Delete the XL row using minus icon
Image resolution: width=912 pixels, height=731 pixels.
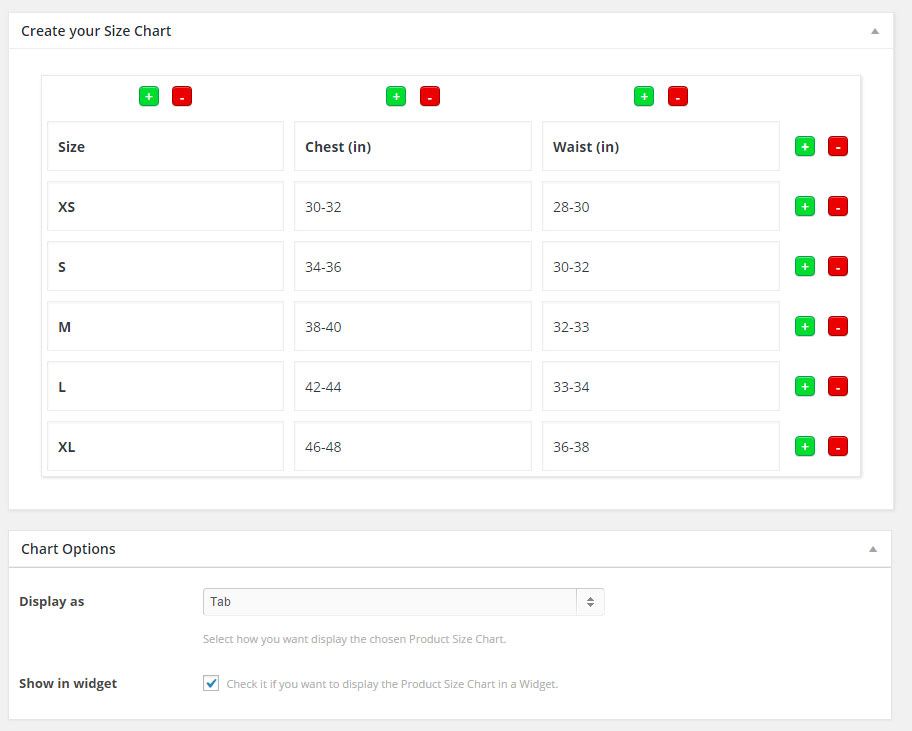[x=838, y=447]
